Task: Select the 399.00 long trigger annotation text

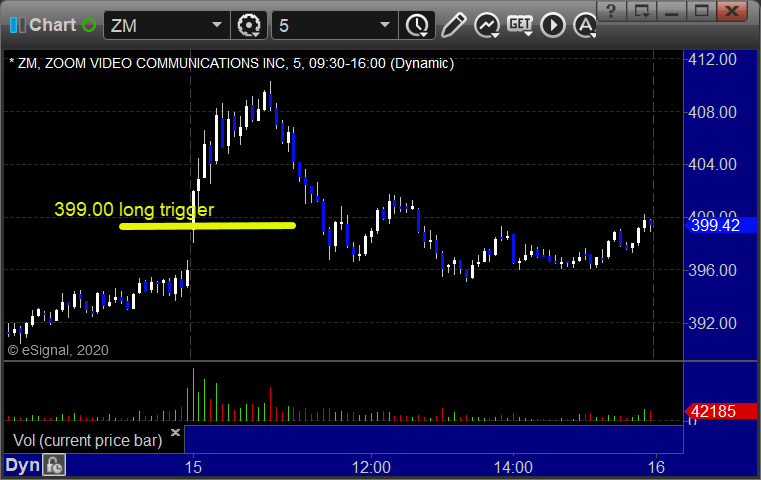Action: (134, 209)
